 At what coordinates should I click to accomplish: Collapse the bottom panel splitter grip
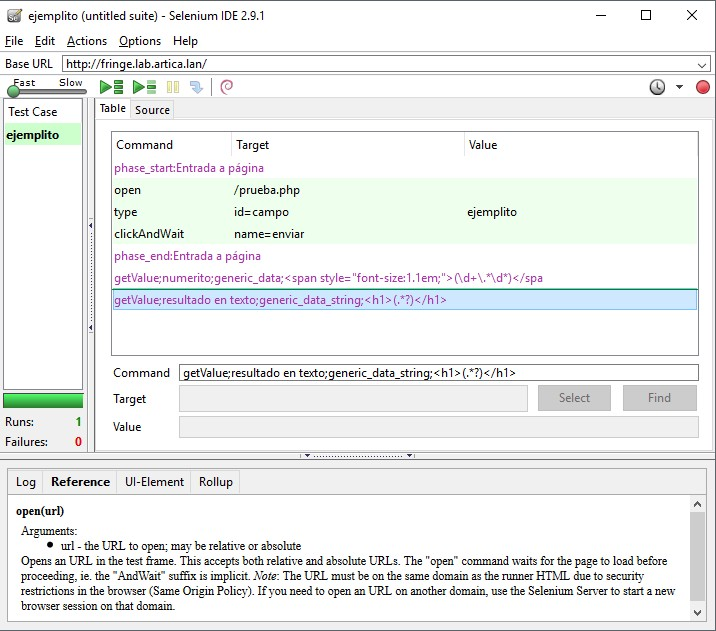point(358,456)
